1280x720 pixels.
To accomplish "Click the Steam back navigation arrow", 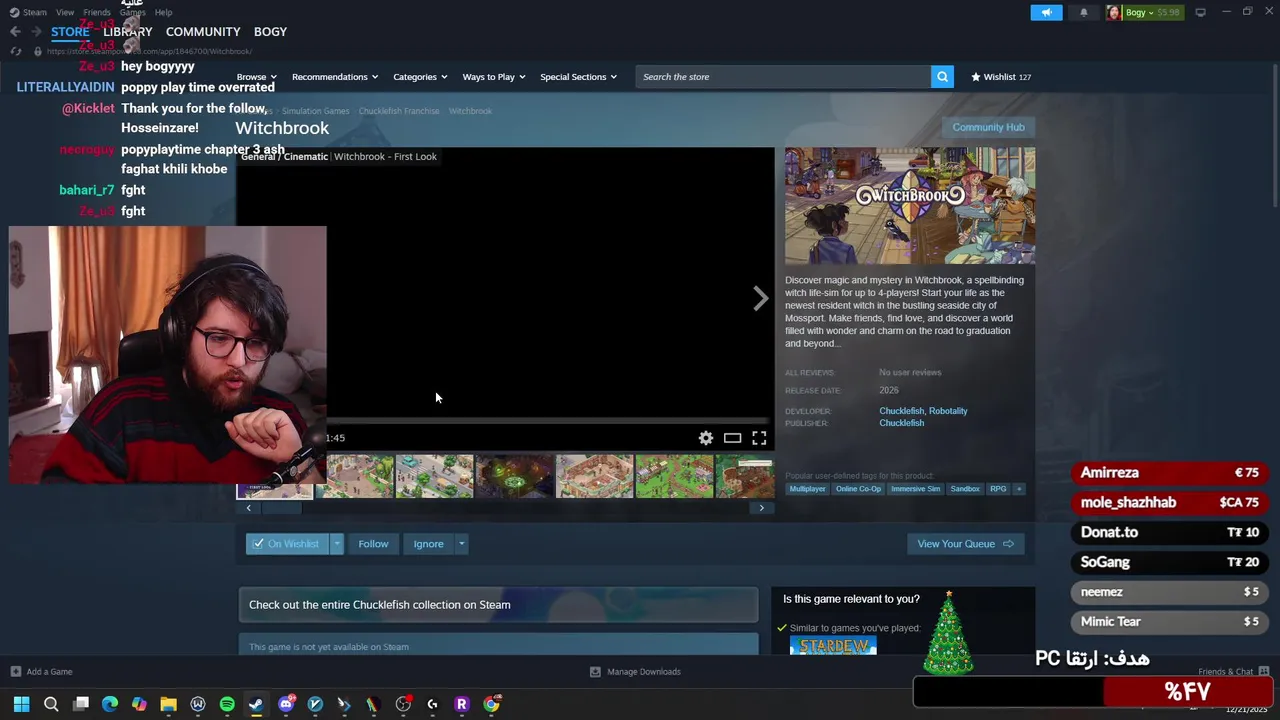I will click(x=15, y=32).
